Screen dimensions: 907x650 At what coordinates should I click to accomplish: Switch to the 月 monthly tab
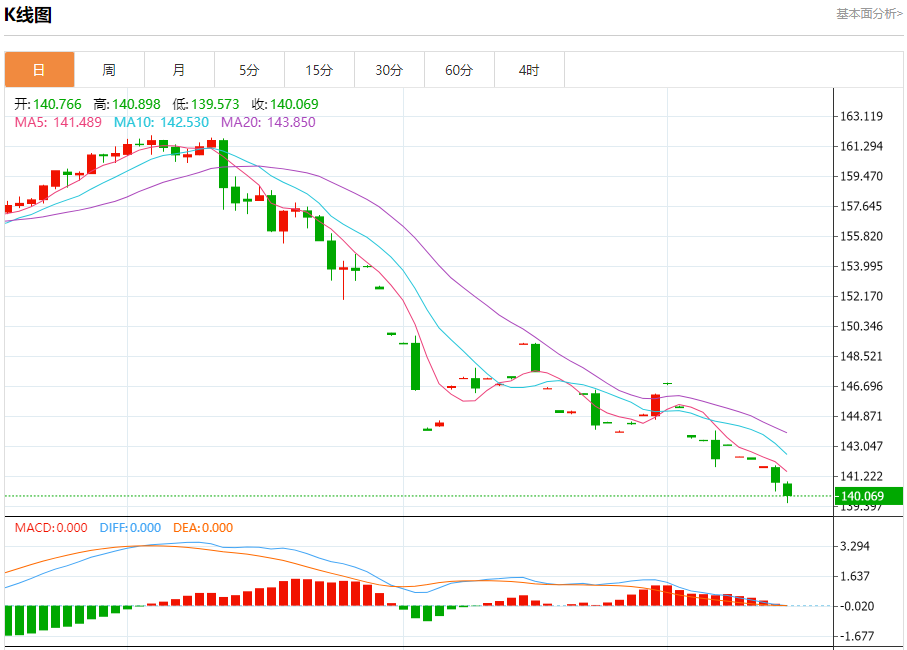tap(179, 70)
